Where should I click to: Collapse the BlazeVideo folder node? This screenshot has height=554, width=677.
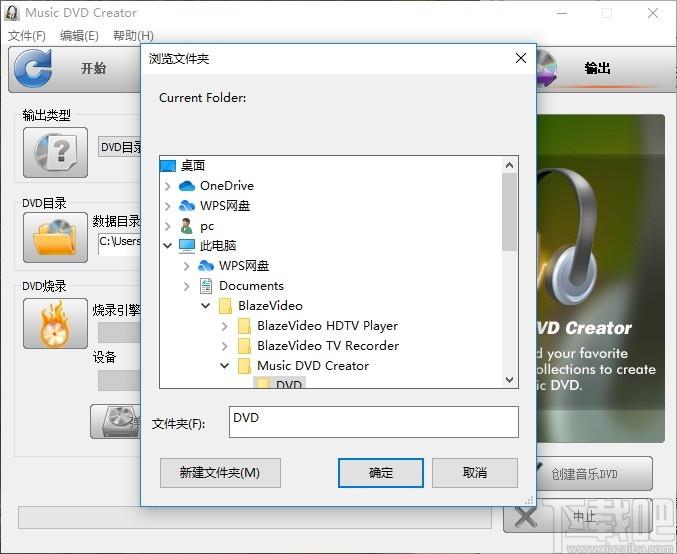206,306
